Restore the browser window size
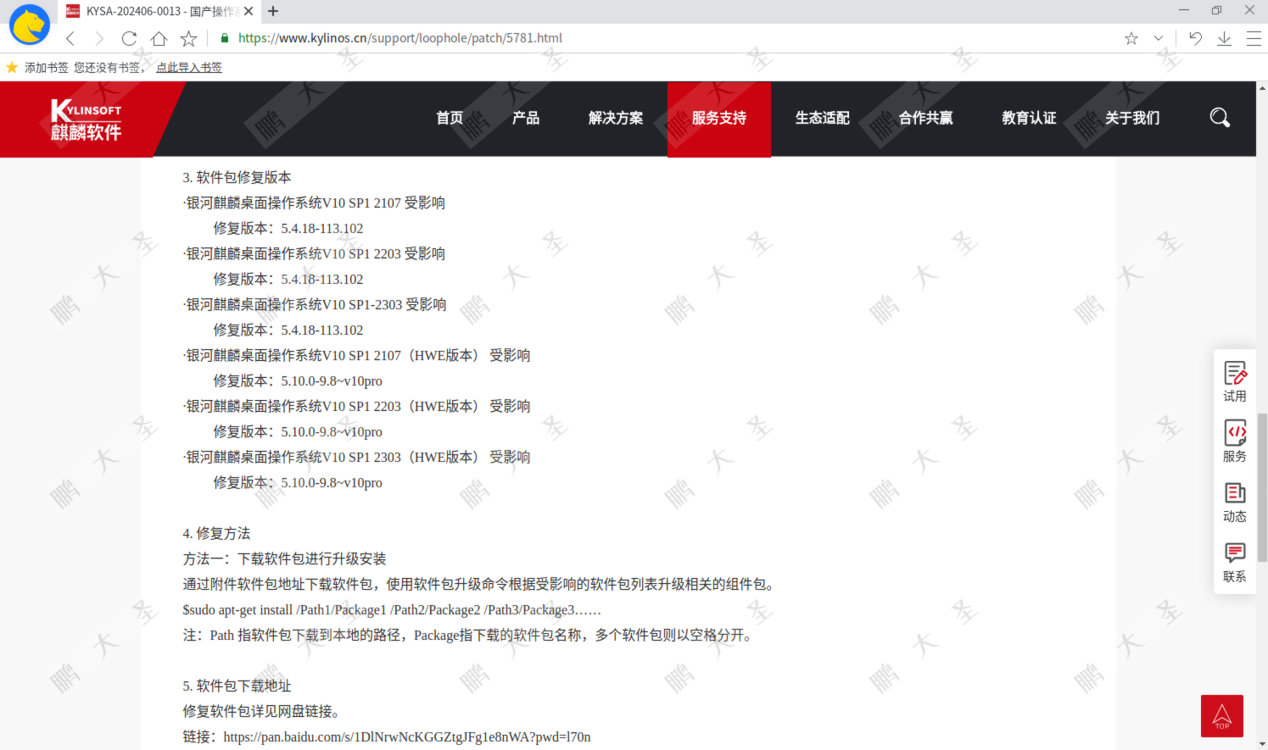 click(1217, 11)
